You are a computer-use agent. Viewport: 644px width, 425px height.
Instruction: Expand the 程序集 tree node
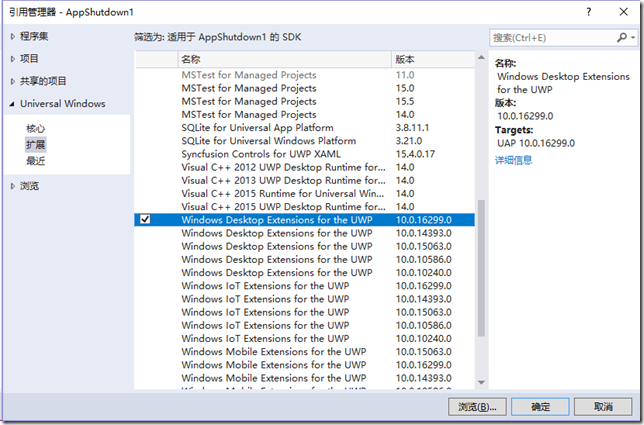(13, 37)
